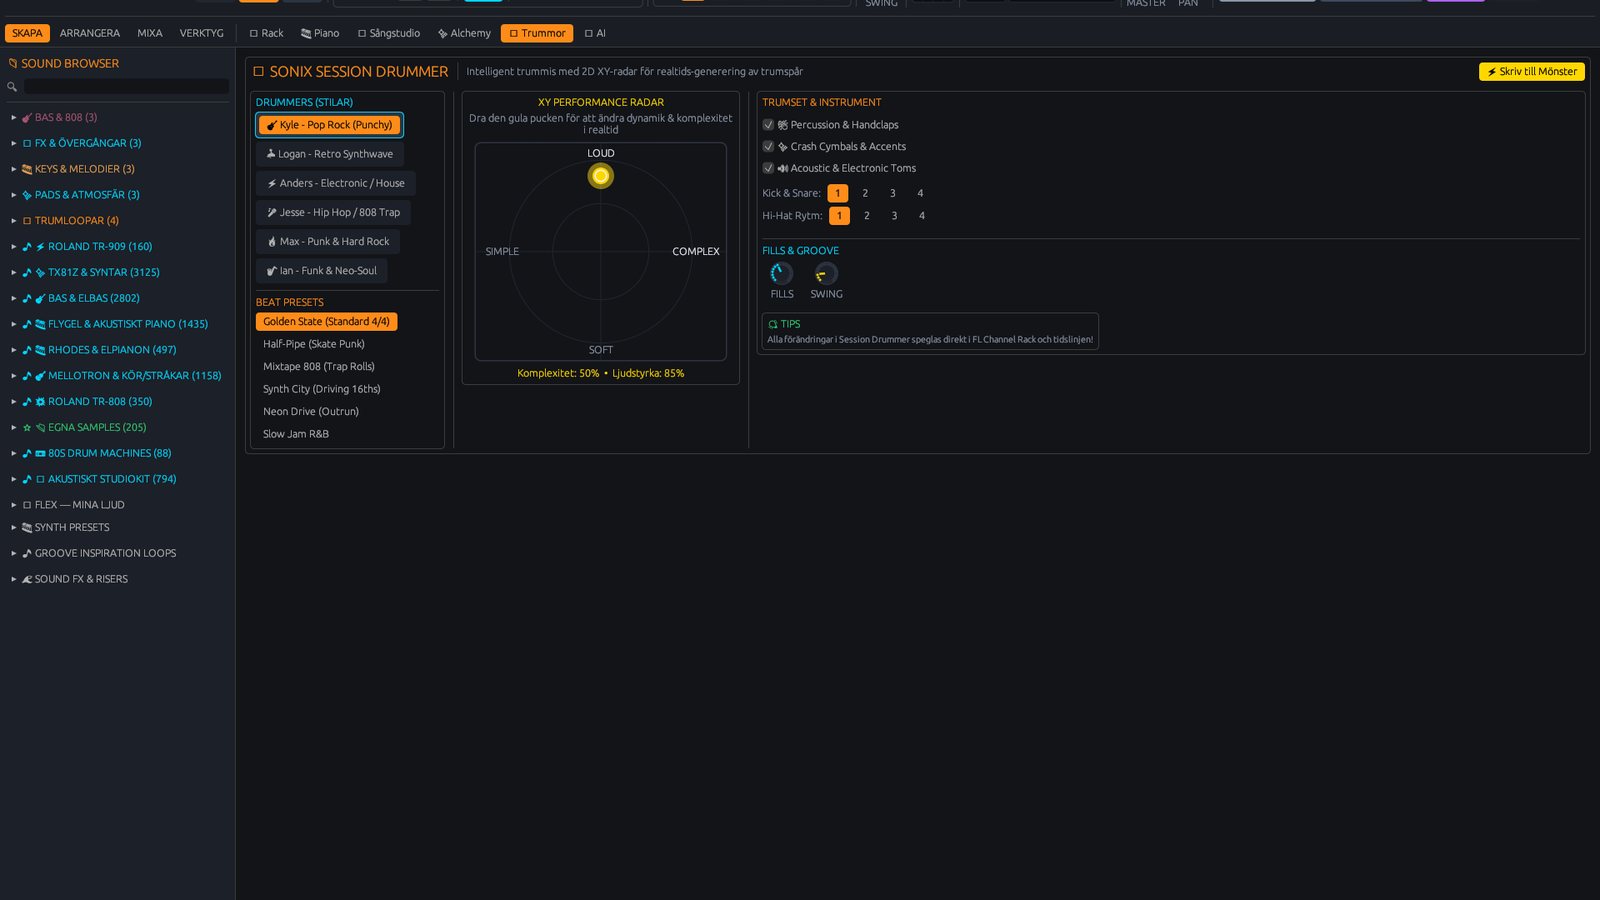This screenshot has width=1600, height=900.
Task: Expand the FLYGEL & AKUSTISKT PIANO folder
Action: pos(14,324)
